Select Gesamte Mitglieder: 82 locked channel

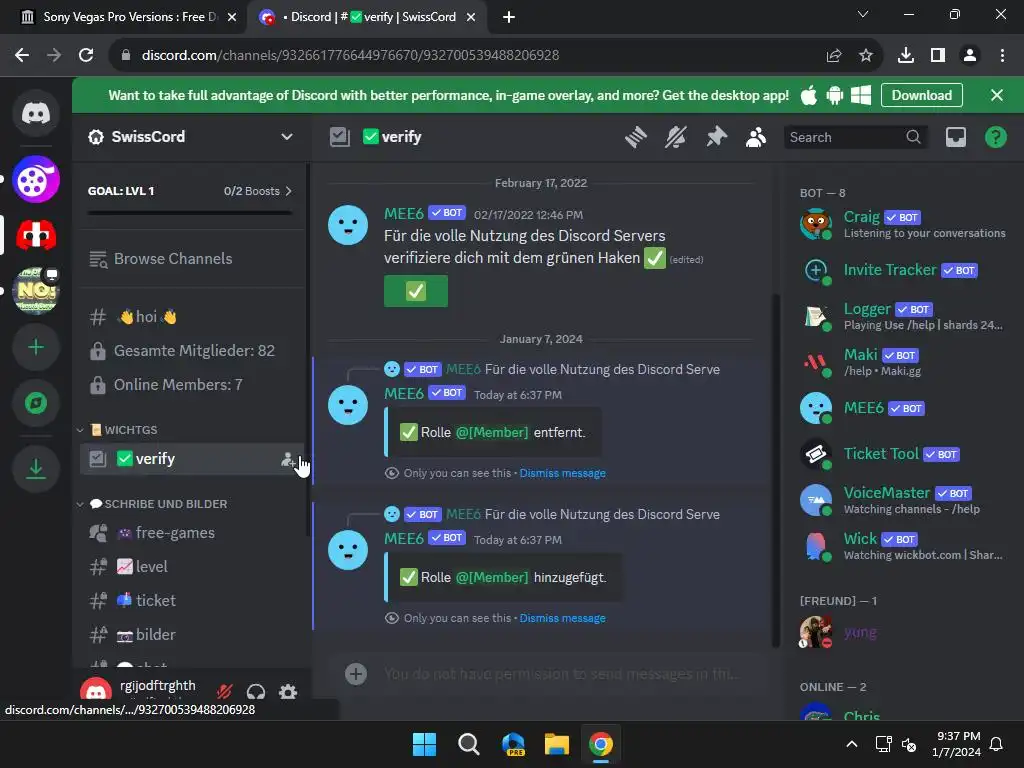[190, 351]
